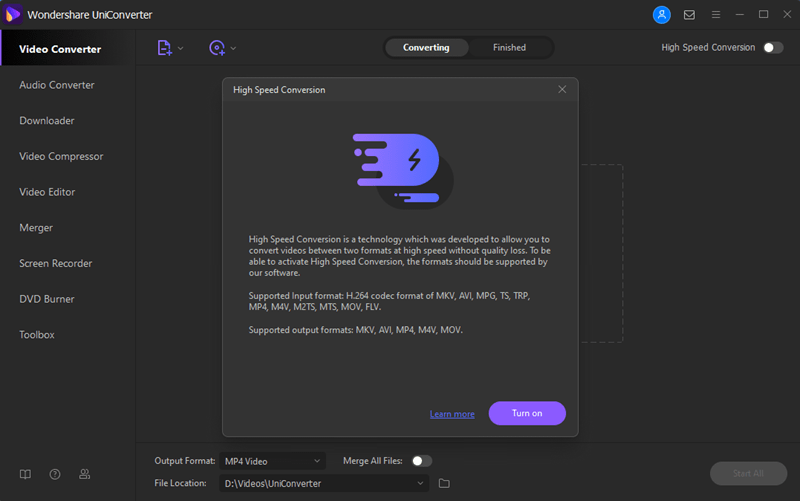
Task: Open the File Location path dropdown
Action: pyautogui.click(x=324, y=483)
